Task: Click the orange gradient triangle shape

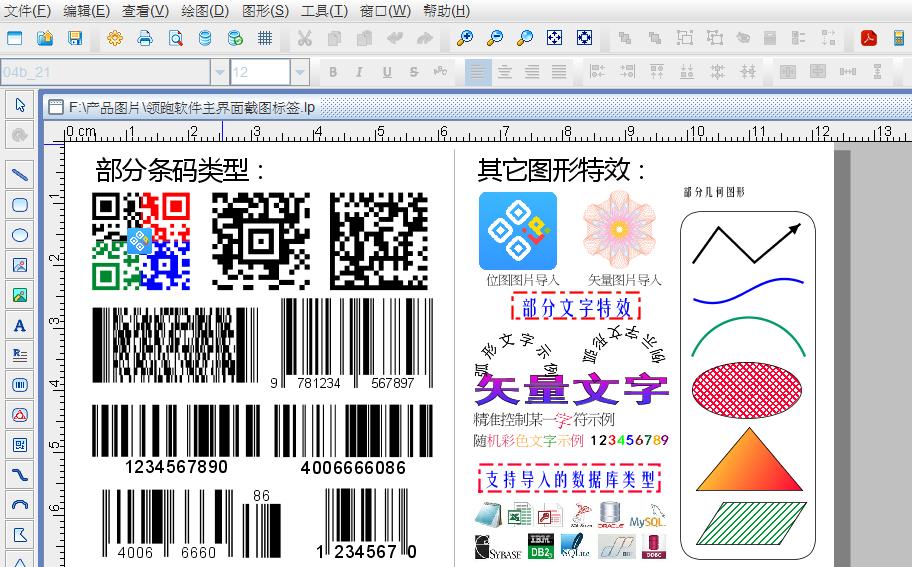Action: coord(748,460)
